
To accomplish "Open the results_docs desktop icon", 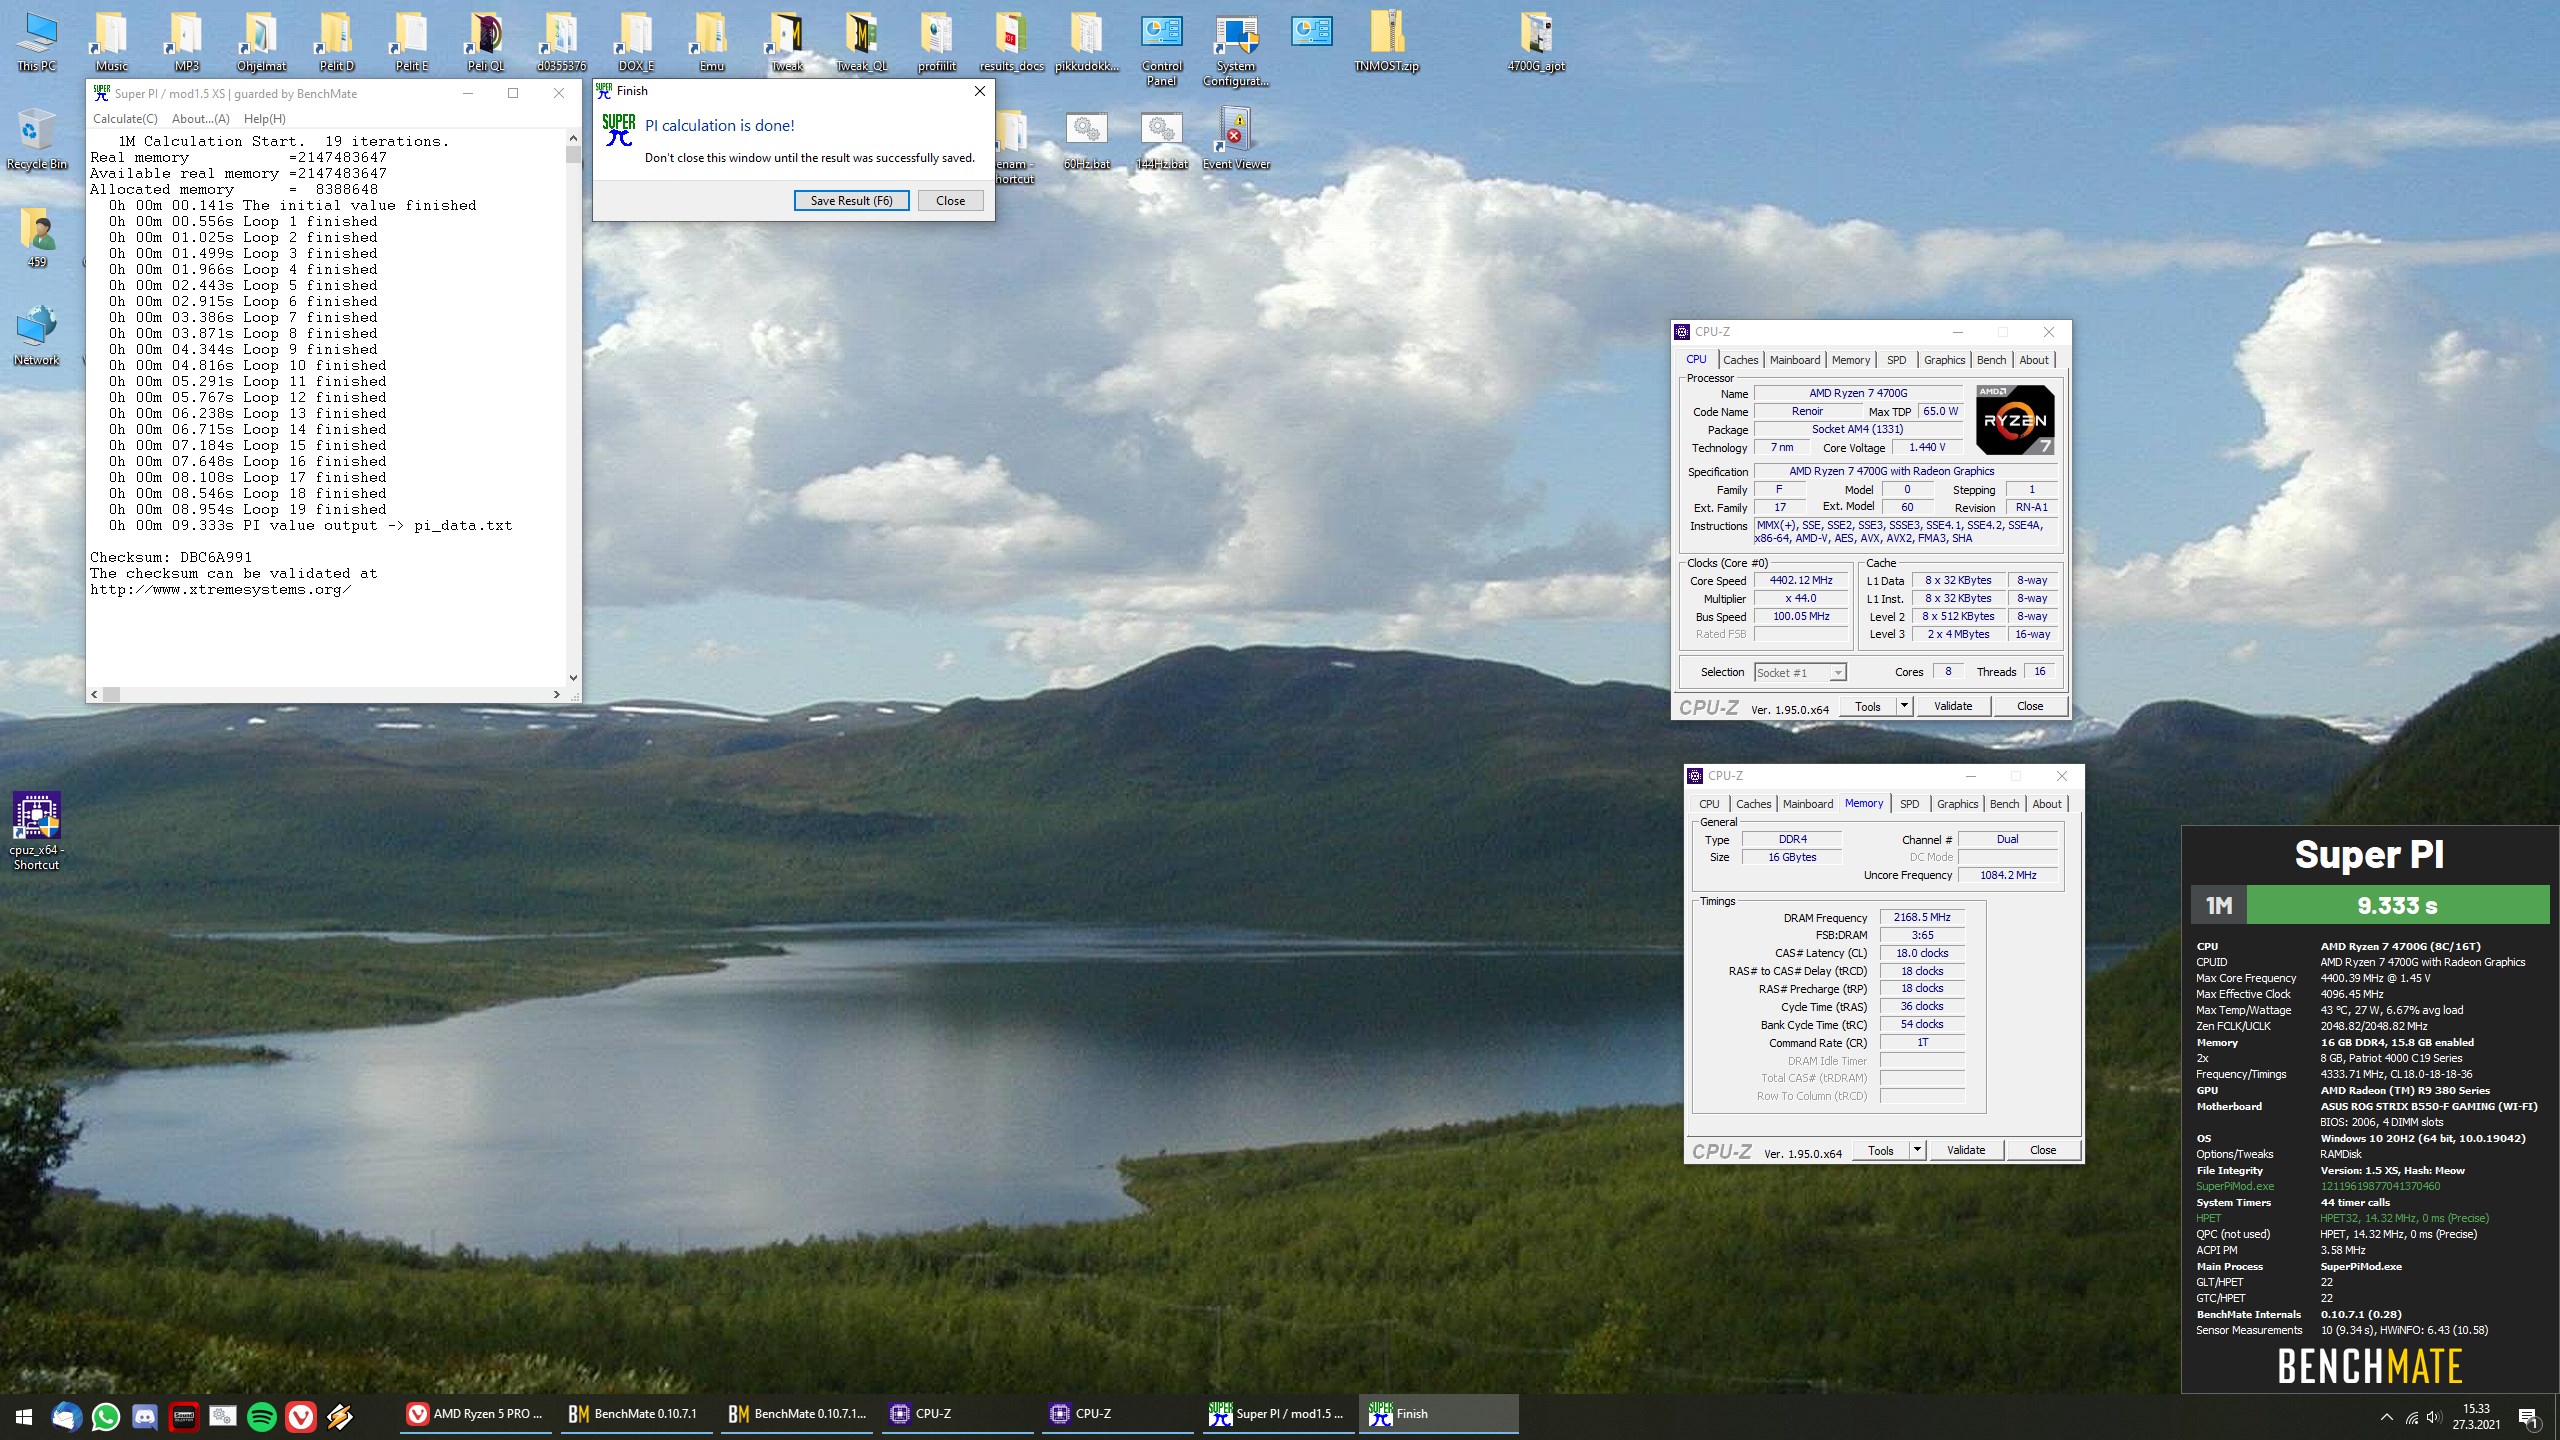I will tap(1011, 42).
